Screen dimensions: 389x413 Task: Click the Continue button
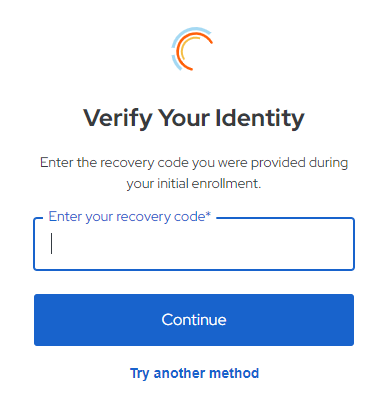[x=194, y=320]
